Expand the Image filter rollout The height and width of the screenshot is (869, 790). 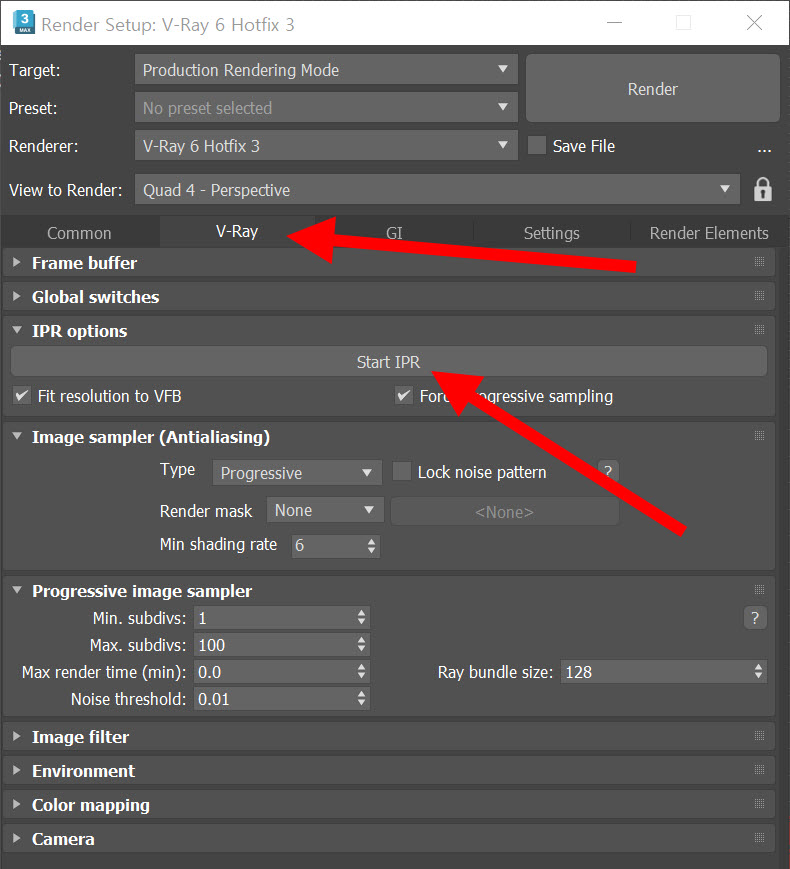click(x=17, y=737)
